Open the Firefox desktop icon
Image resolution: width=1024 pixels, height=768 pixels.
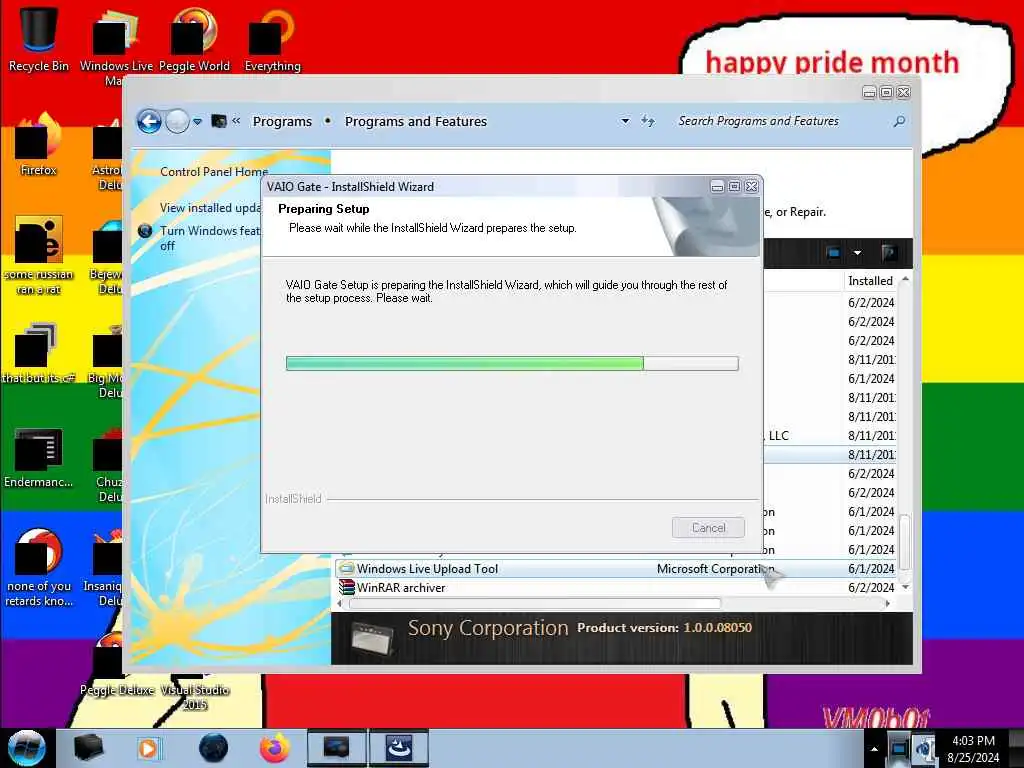(x=39, y=145)
